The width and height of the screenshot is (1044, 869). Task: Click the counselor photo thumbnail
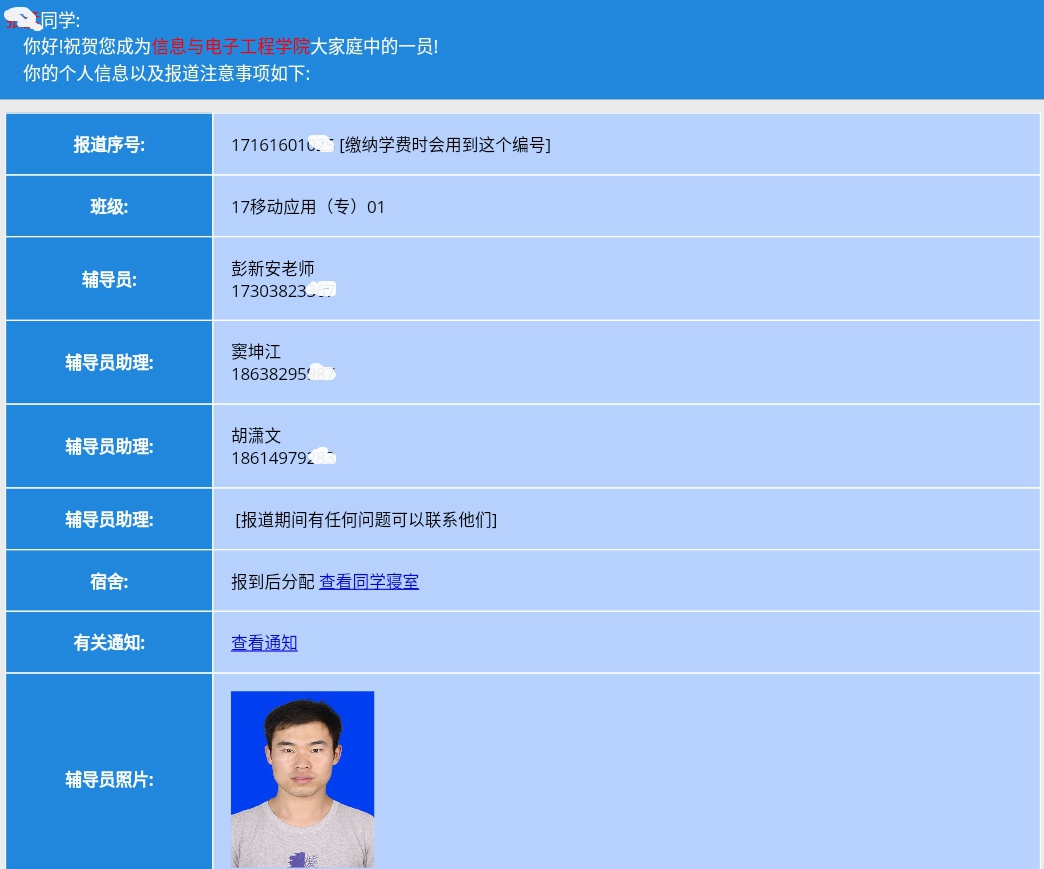point(302,780)
